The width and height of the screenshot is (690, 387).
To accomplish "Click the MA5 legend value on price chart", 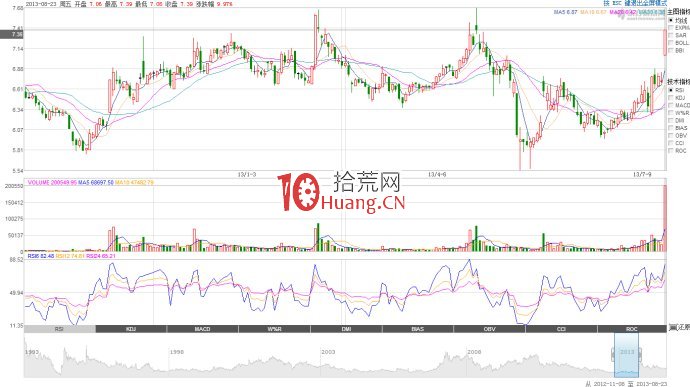I will point(565,12).
